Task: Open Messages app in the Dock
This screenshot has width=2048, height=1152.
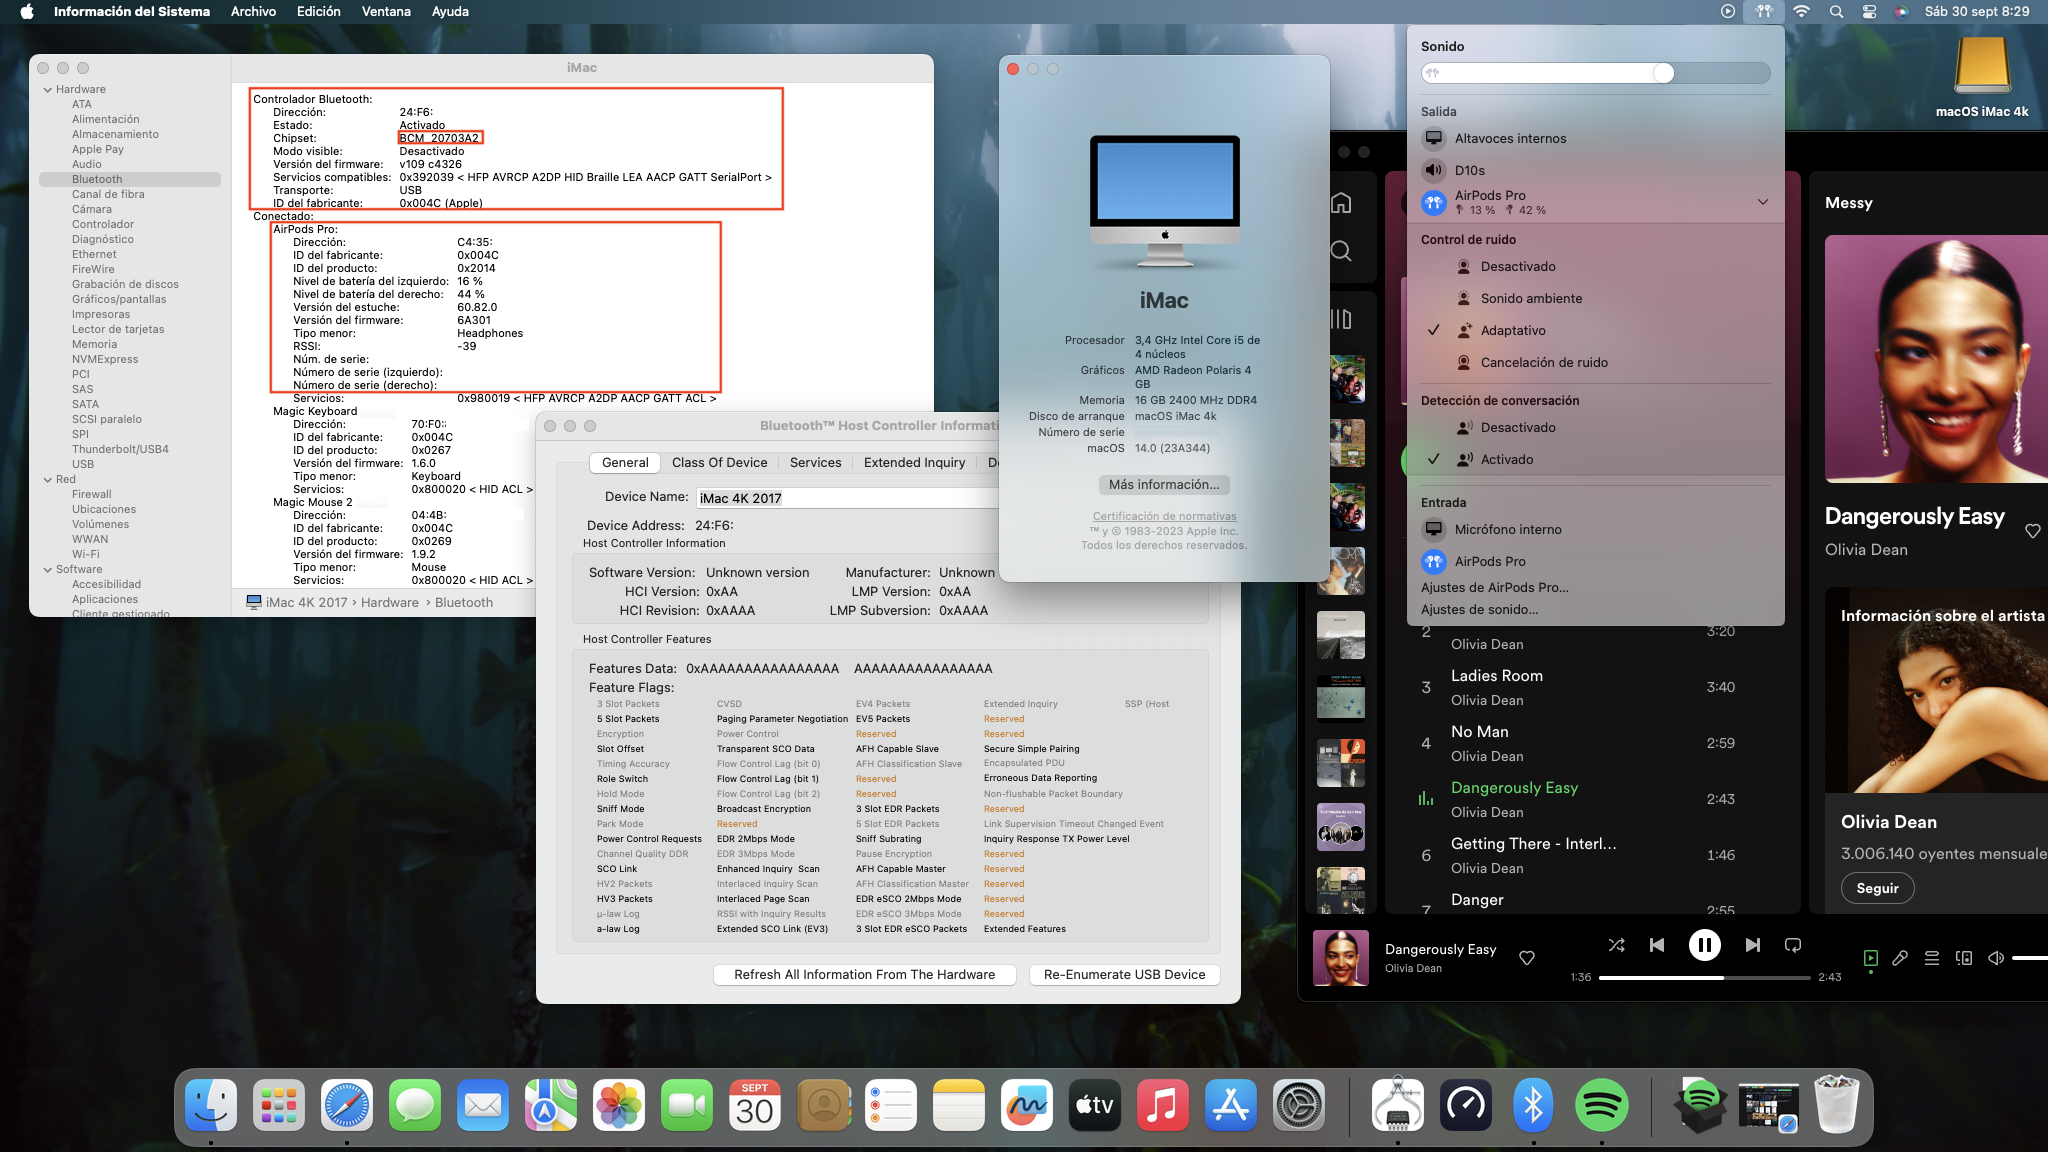Action: (415, 1105)
